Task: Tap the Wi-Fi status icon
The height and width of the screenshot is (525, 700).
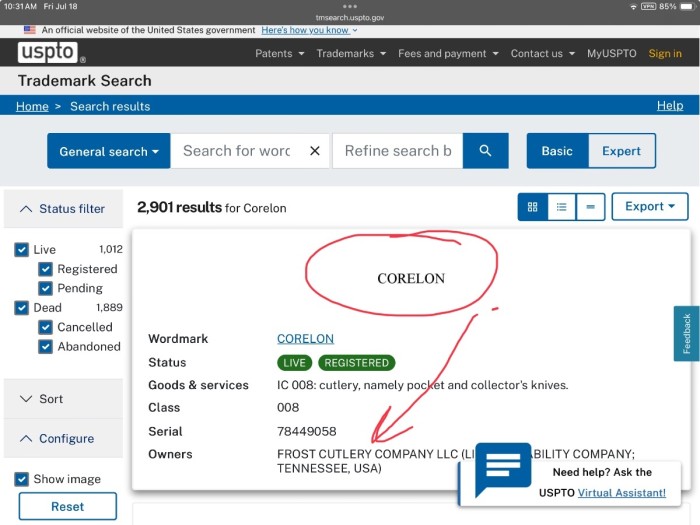Action: pos(633,7)
